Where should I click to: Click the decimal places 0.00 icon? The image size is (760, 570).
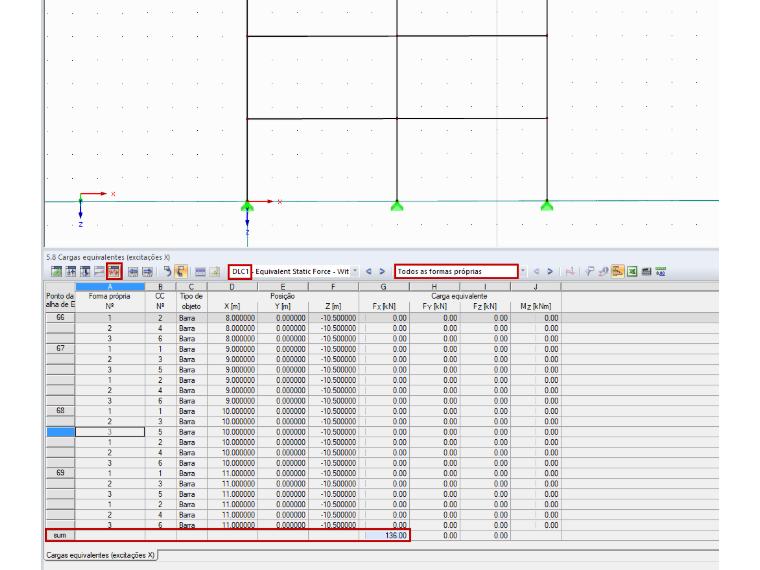pos(661,271)
